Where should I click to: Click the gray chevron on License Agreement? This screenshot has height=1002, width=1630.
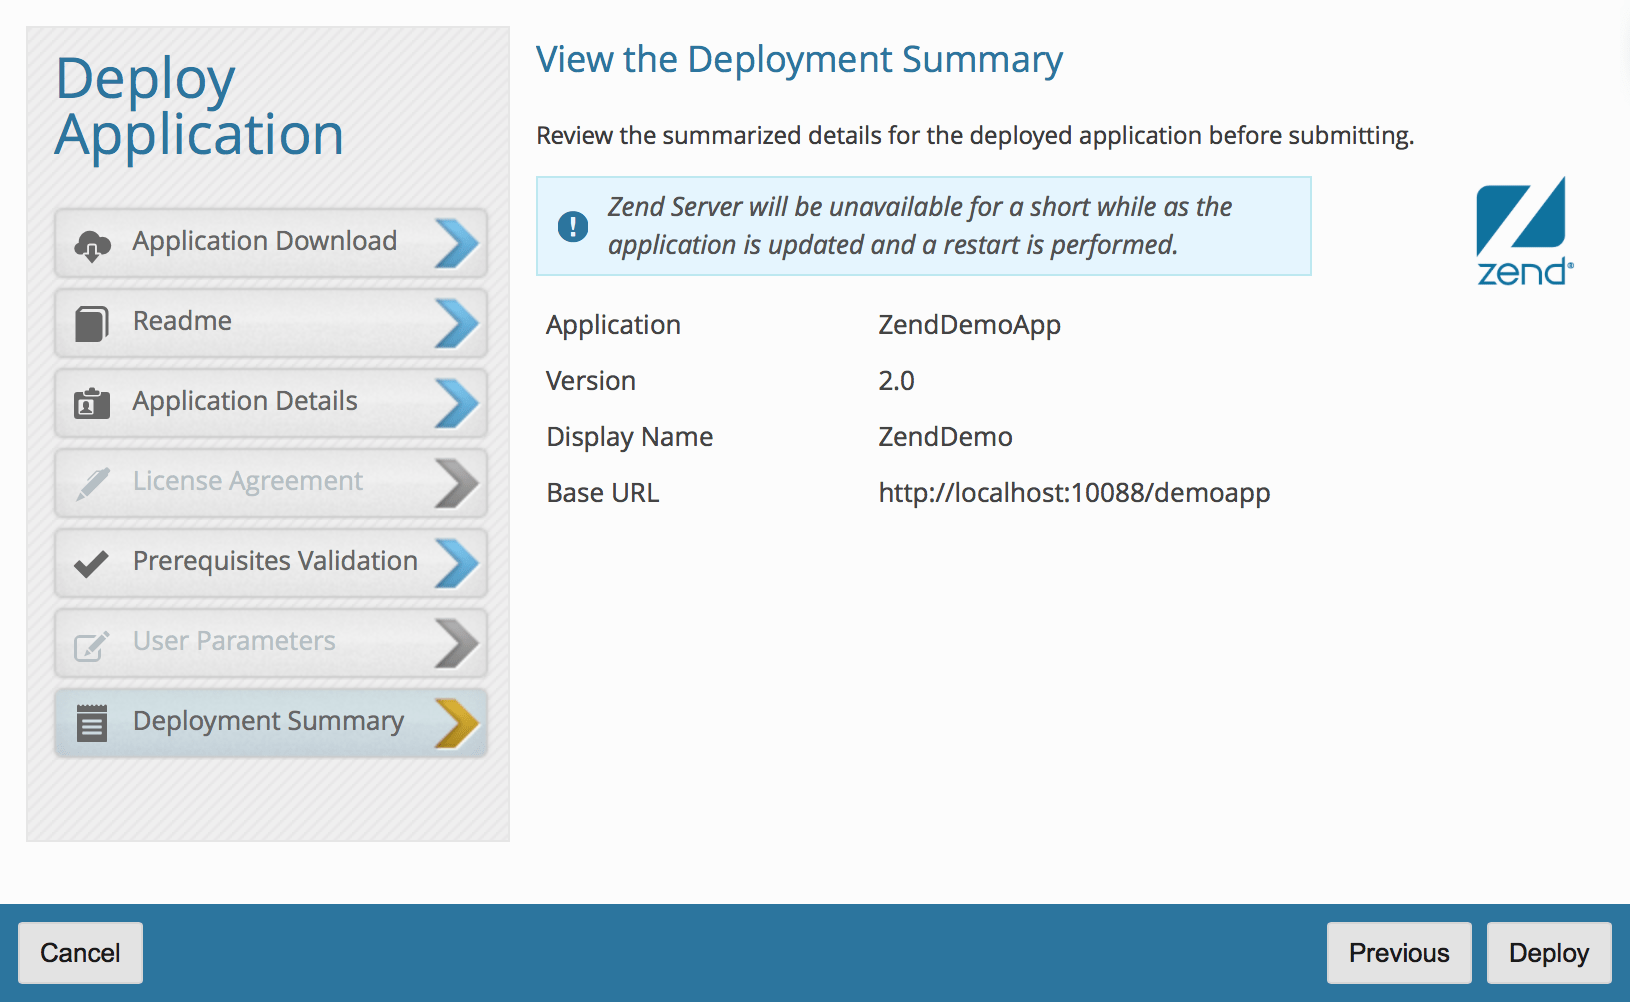pyautogui.click(x=457, y=483)
